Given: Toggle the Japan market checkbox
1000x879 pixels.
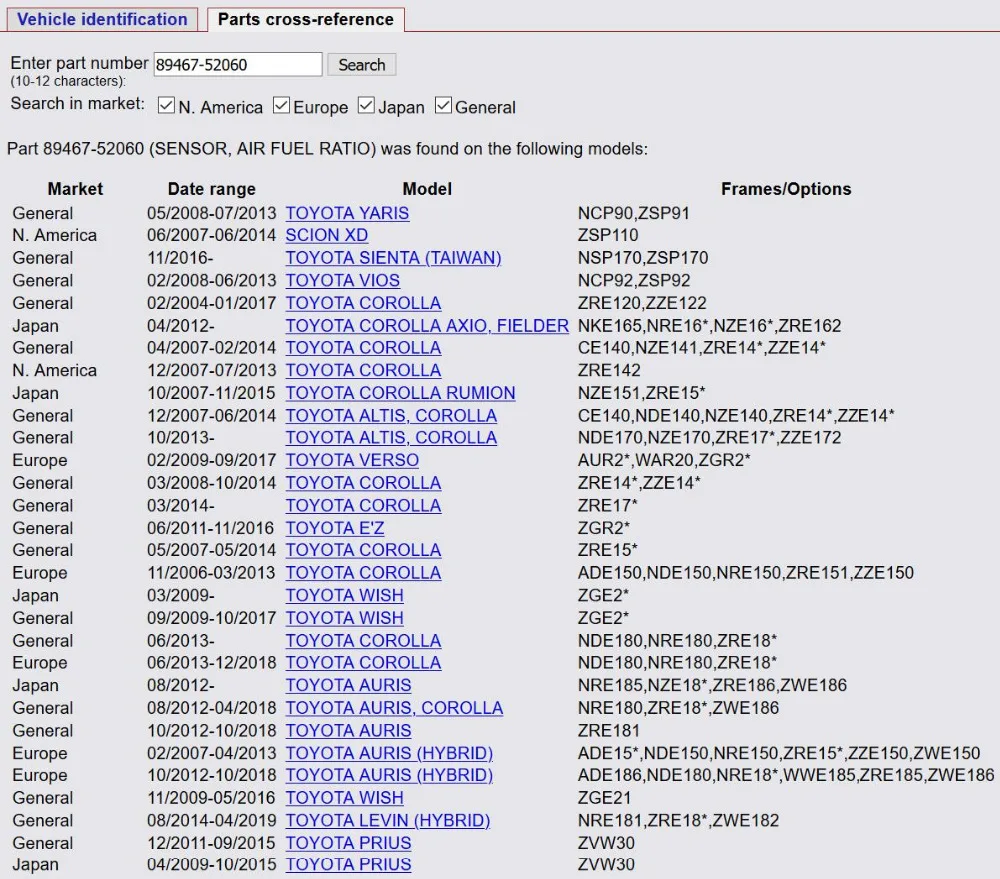Looking at the screenshot, I should click(x=366, y=105).
